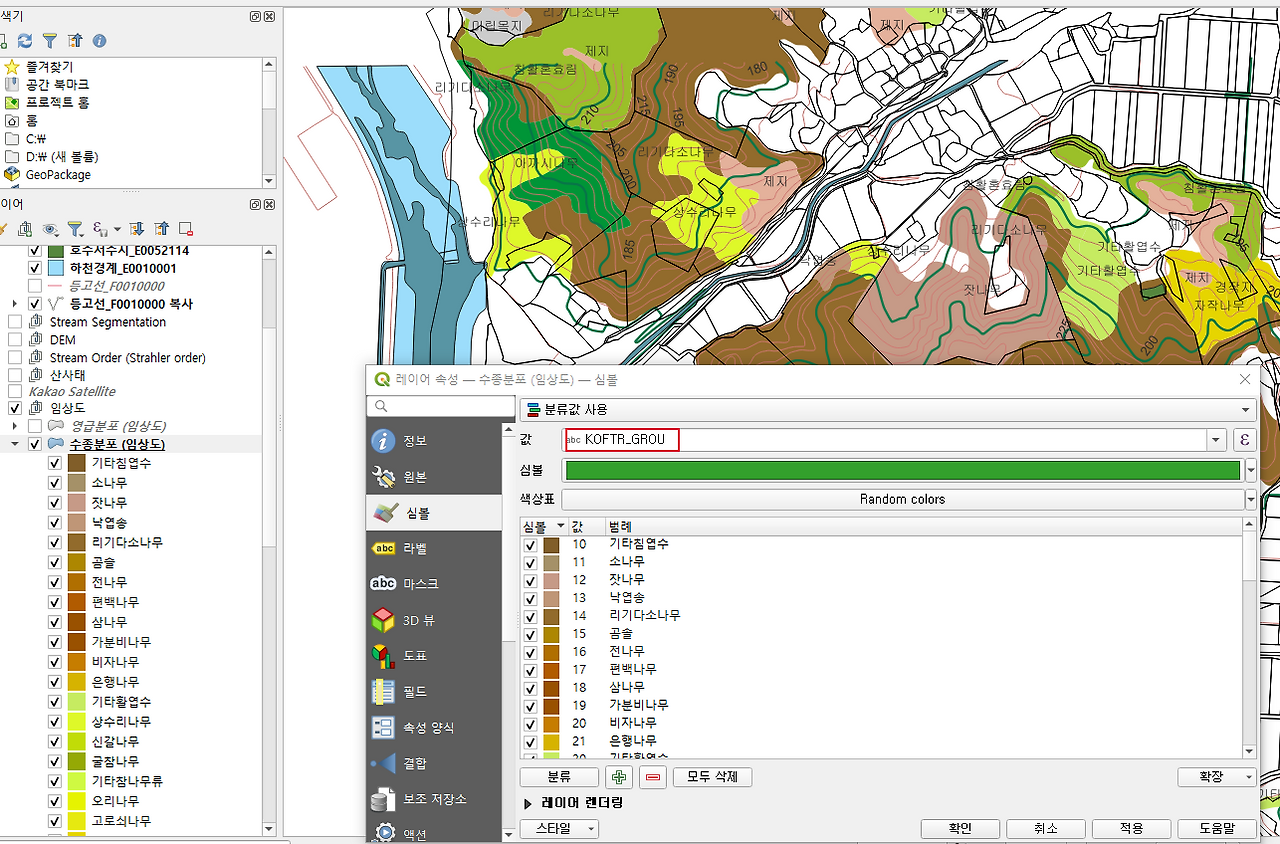Apply changes with the 적용 button

pyautogui.click(x=1129, y=828)
